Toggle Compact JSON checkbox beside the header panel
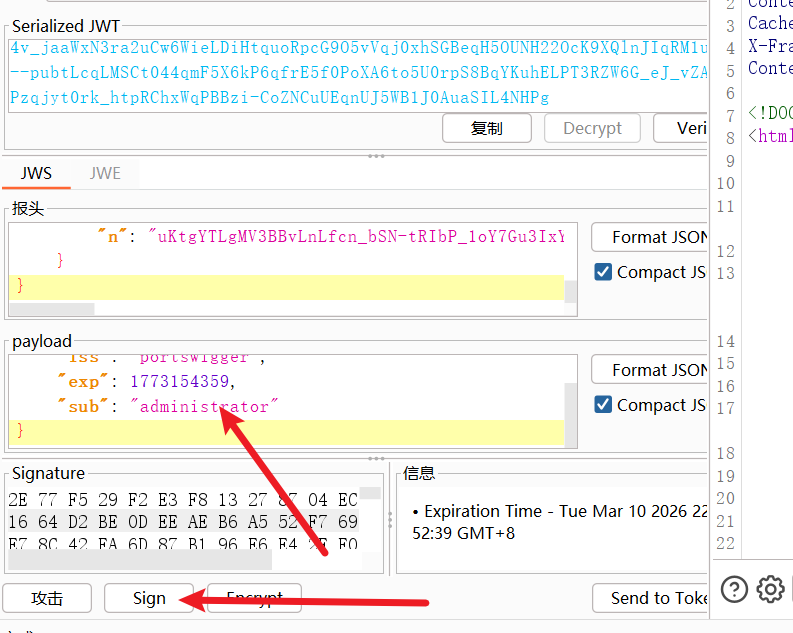This screenshot has width=793, height=633. pyautogui.click(x=603, y=272)
